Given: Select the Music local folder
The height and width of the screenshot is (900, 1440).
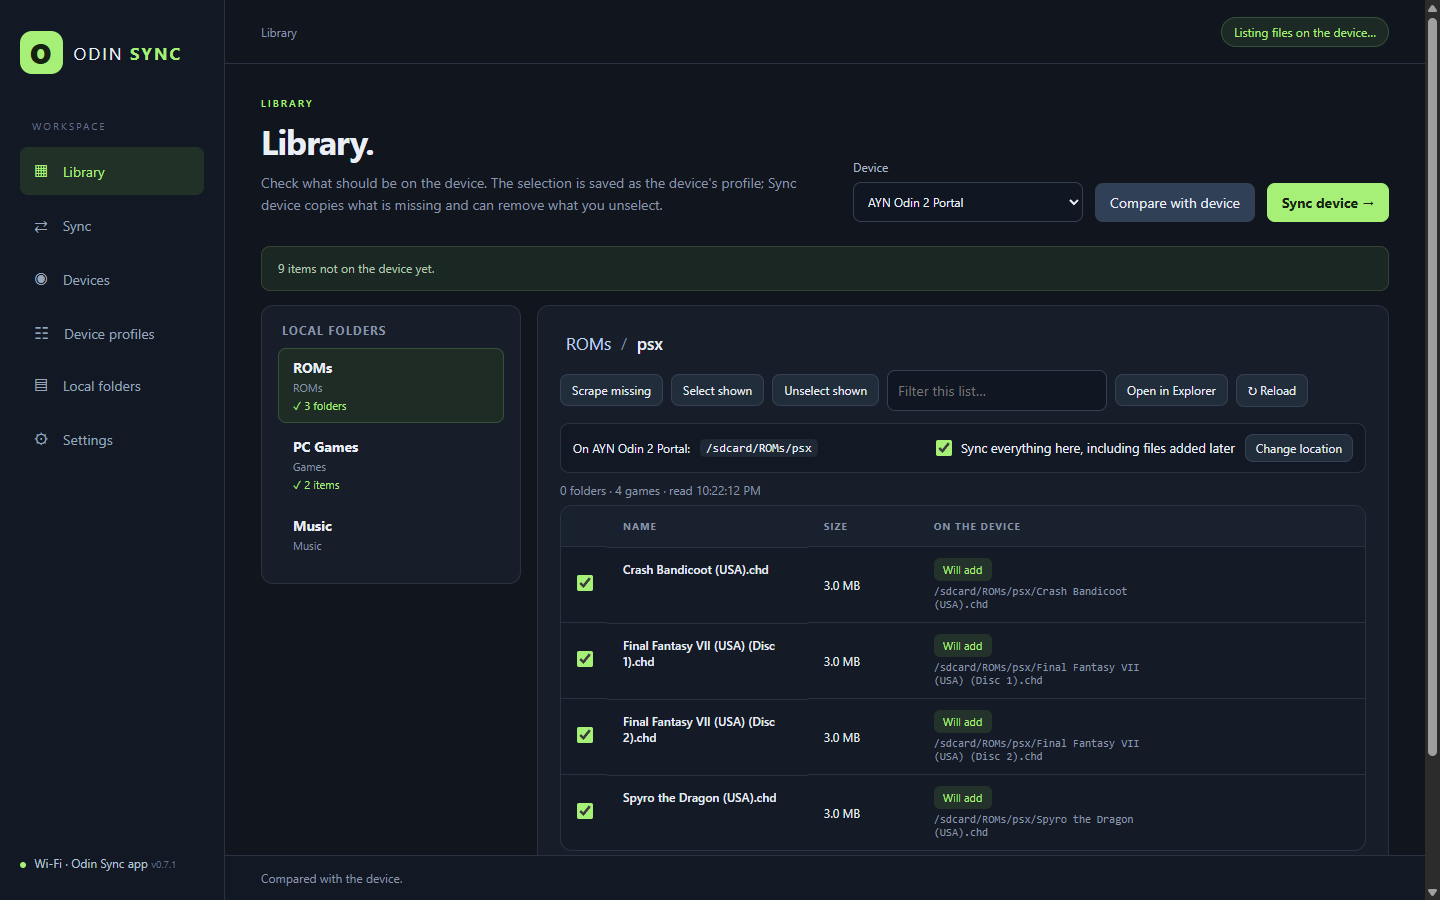Looking at the screenshot, I should (390, 535).
